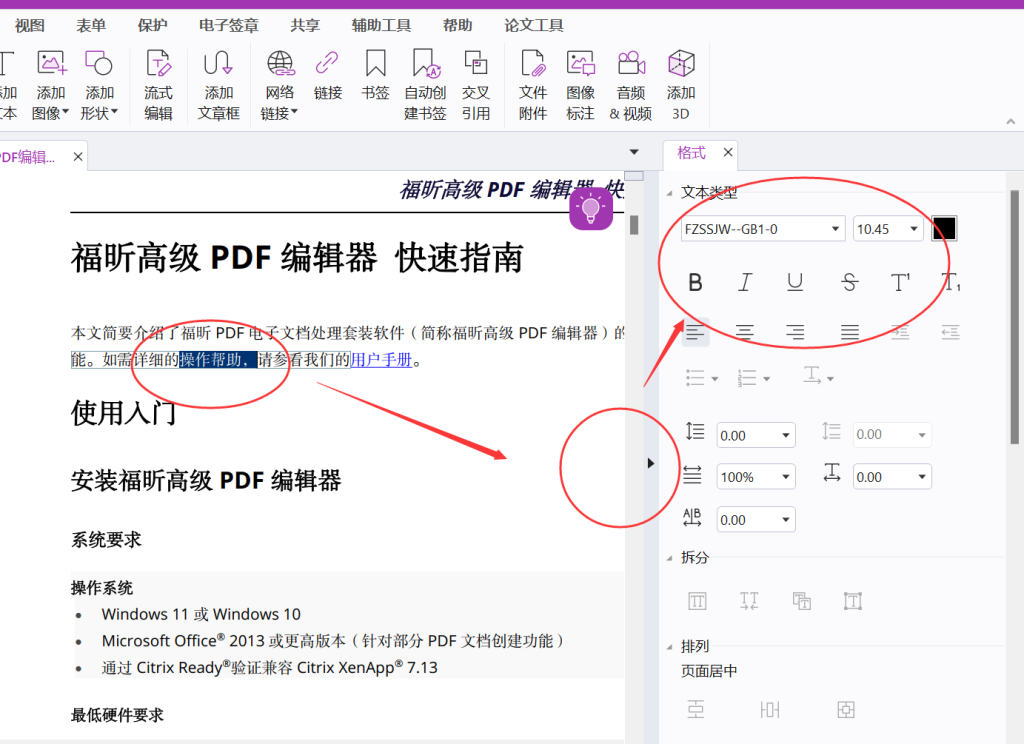The height and width of the screenshot is (744, 1024).
Task: Justify text alignment
Action: 849,332
